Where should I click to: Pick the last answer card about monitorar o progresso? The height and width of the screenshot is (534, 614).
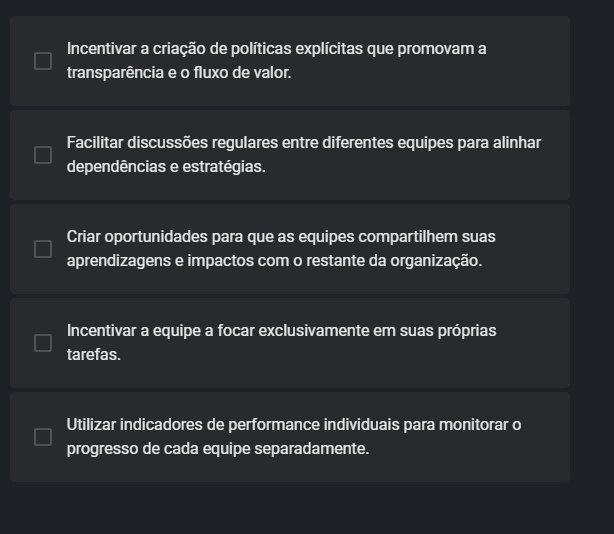point(290,437)
